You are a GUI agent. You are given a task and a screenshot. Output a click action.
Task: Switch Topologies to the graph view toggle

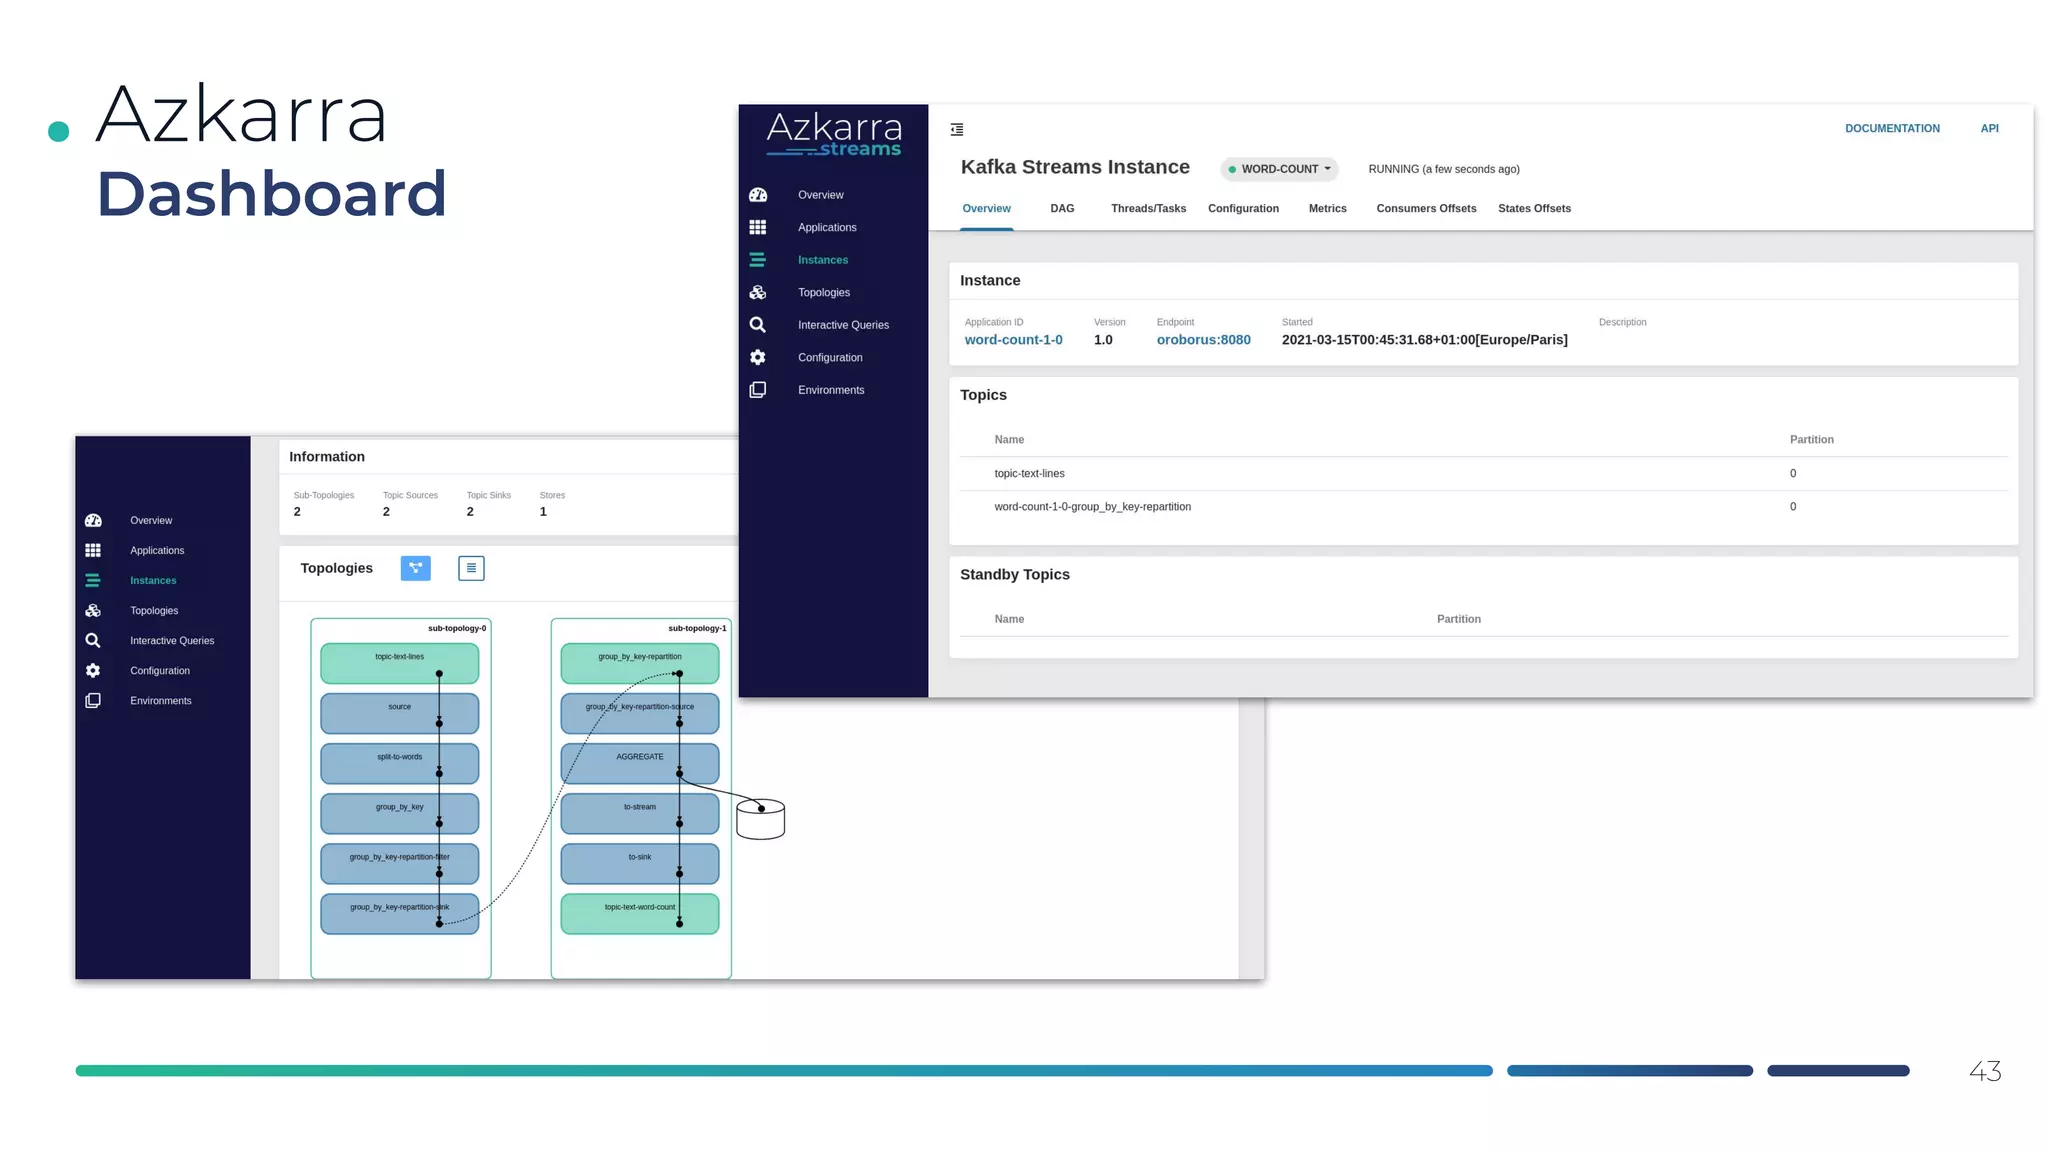click(415, 568)
